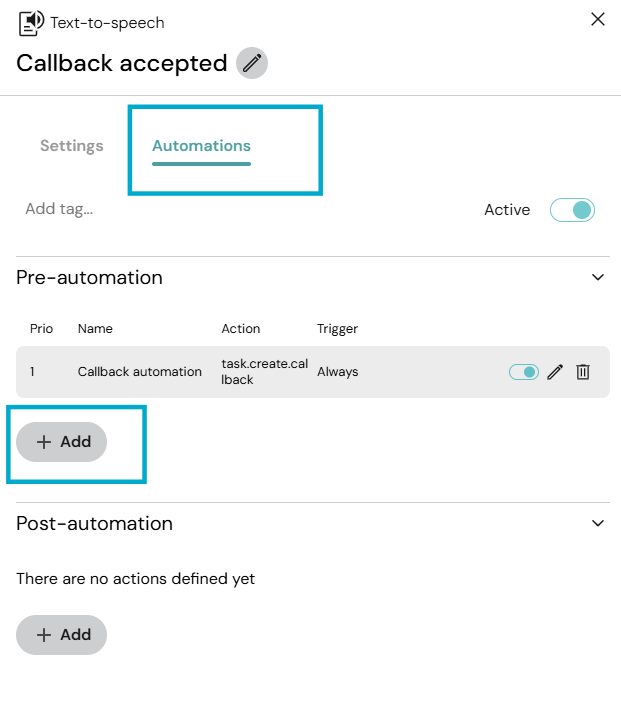This screenshot has height=702, width=621.
Task: Add a new Post-automation action
Action: 61,635
